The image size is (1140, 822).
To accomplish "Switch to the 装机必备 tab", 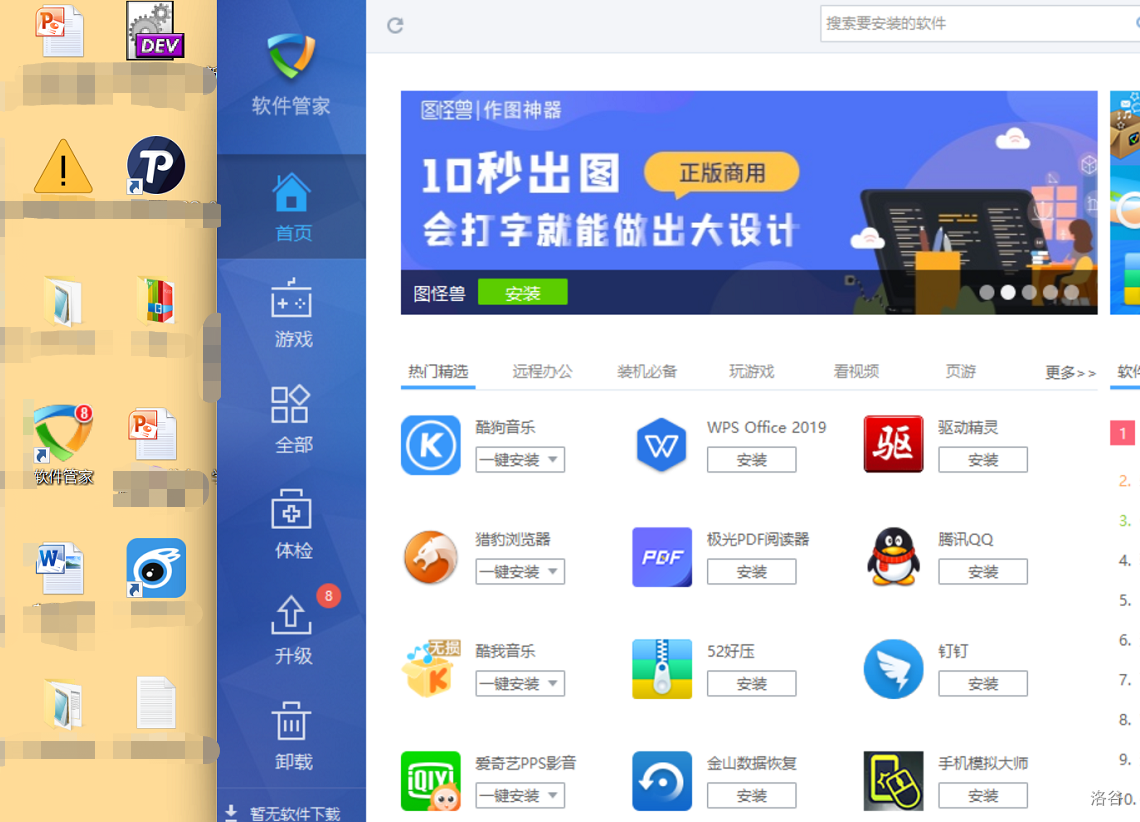I will point(647,372).
